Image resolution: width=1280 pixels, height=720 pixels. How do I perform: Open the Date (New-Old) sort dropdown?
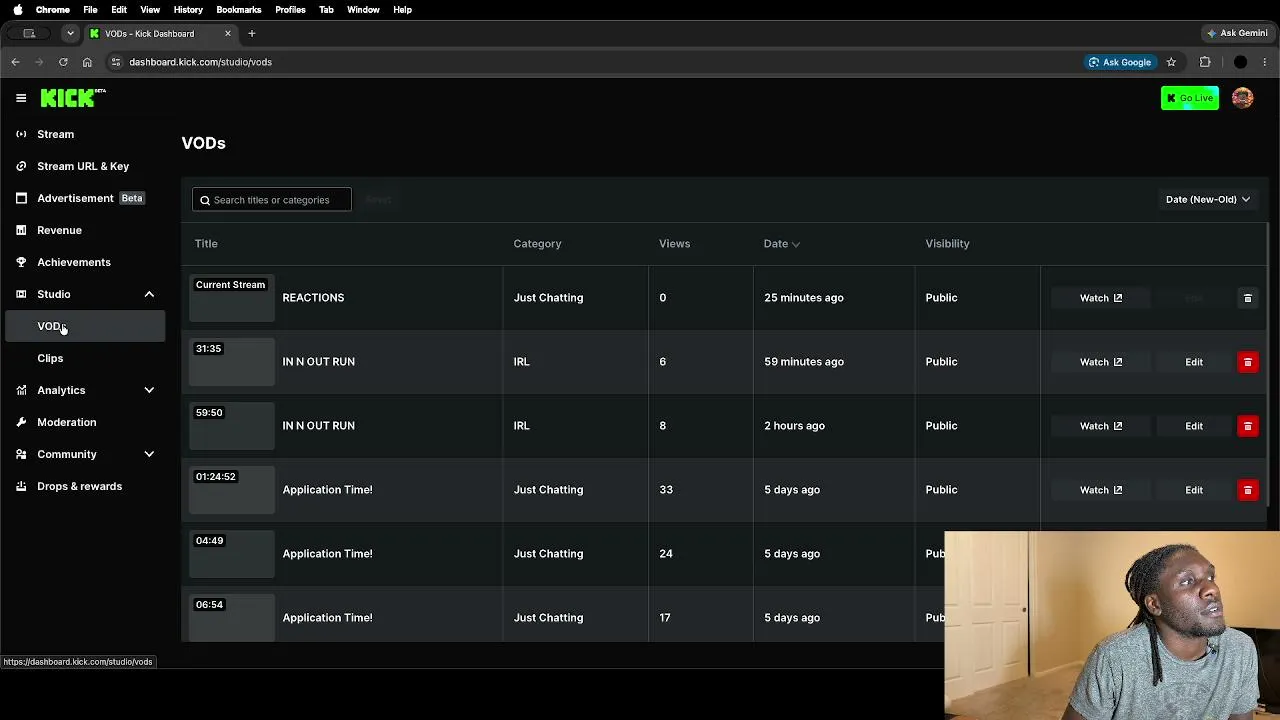click(x=1208, y=199)
